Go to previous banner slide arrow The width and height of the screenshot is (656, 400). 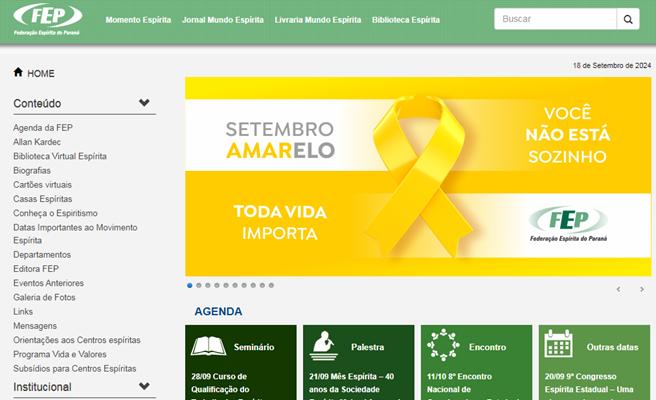[618, 289]
